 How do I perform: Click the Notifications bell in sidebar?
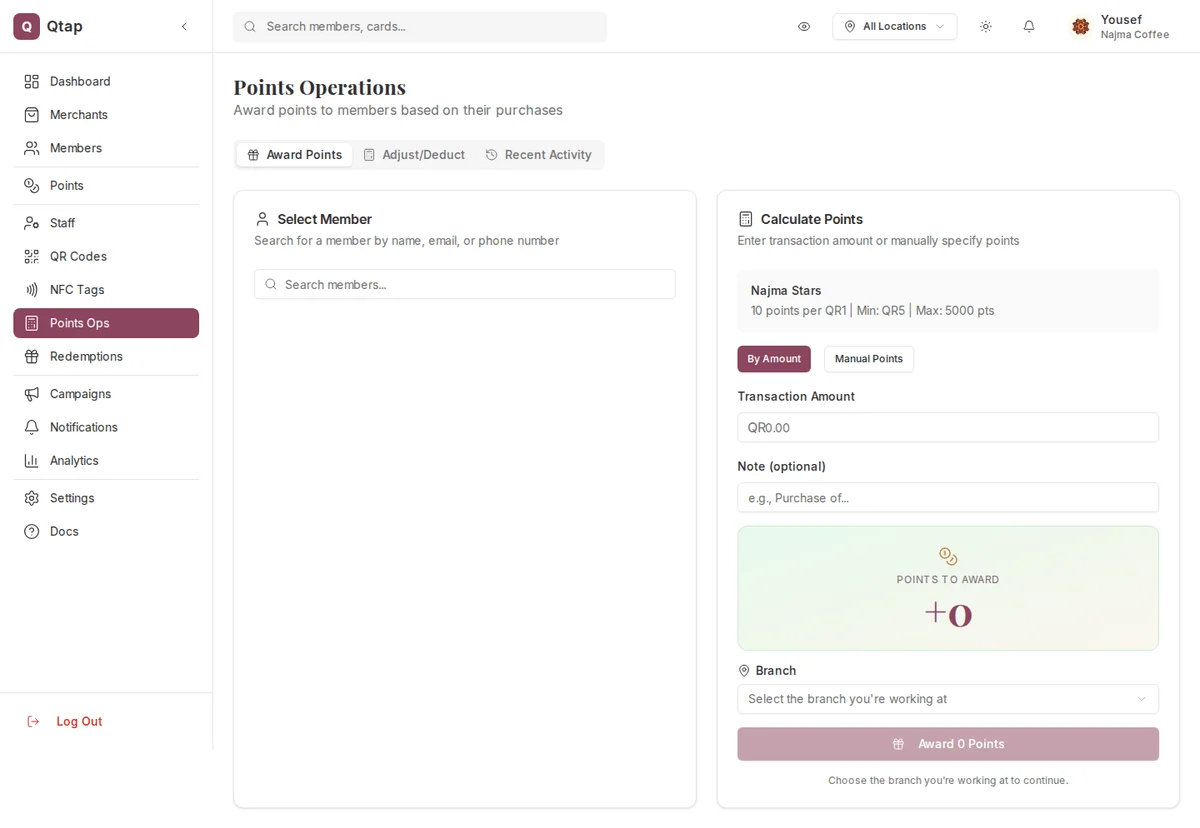(32, 427)
